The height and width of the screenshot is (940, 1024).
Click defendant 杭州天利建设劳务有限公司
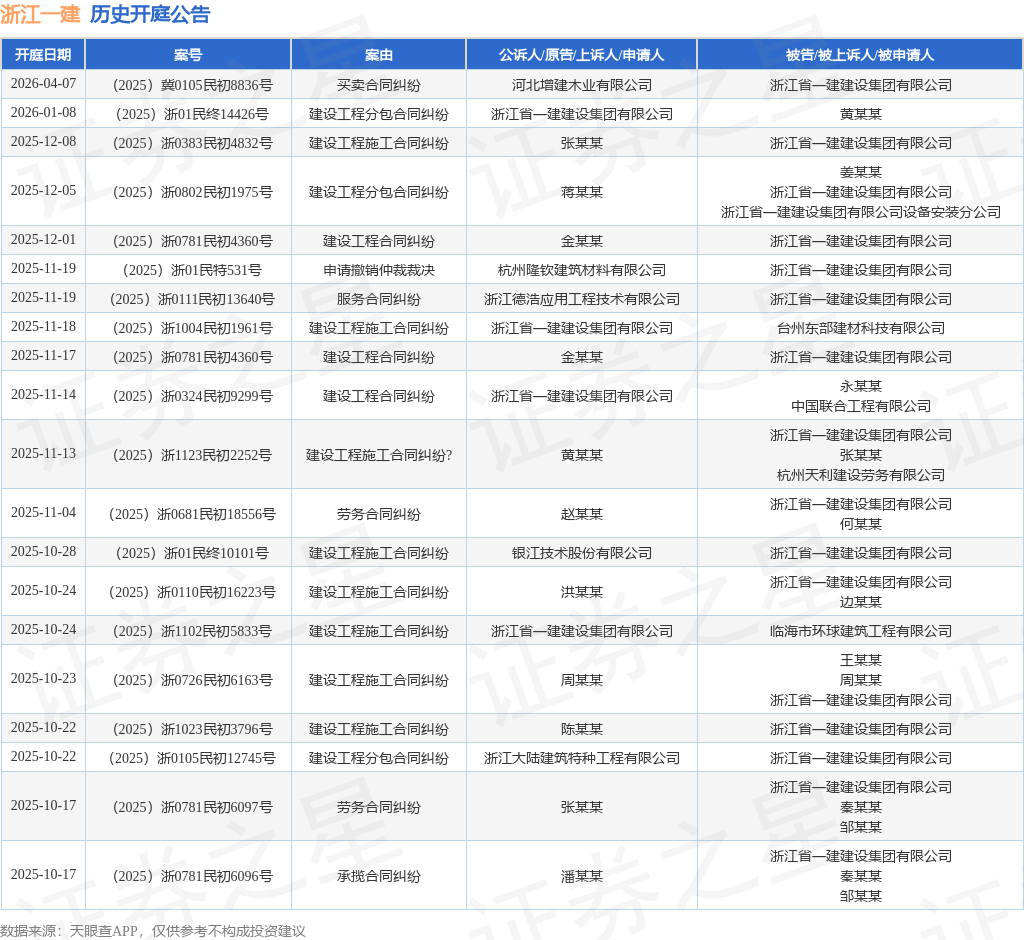click(x=861, y=476)
